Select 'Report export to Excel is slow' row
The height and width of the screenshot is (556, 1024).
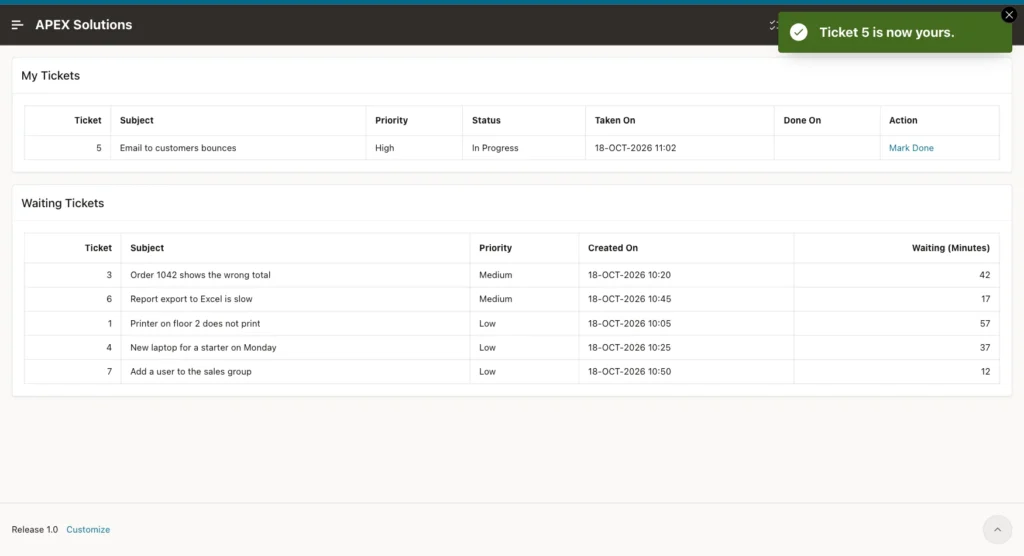pyautogui.click(x=512, y=299)
